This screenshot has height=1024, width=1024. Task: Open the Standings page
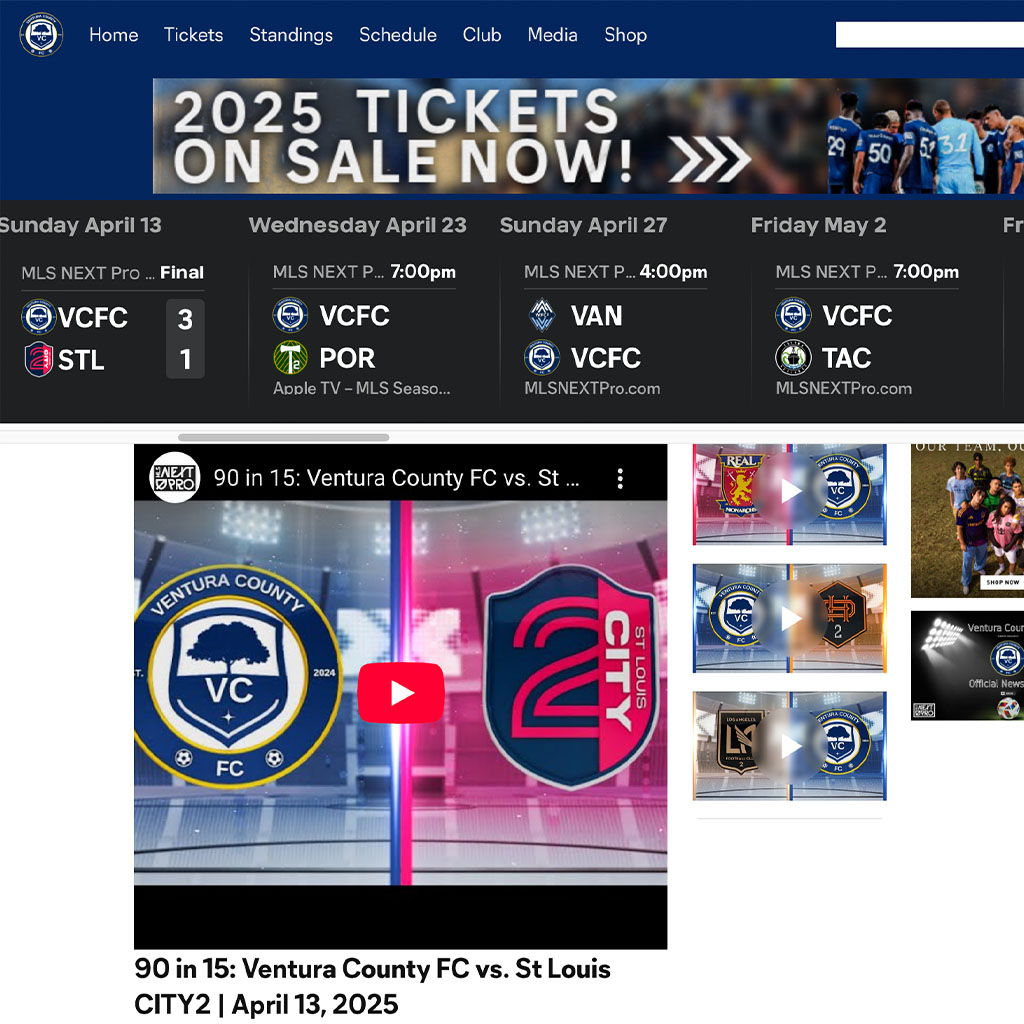point(291,35)
